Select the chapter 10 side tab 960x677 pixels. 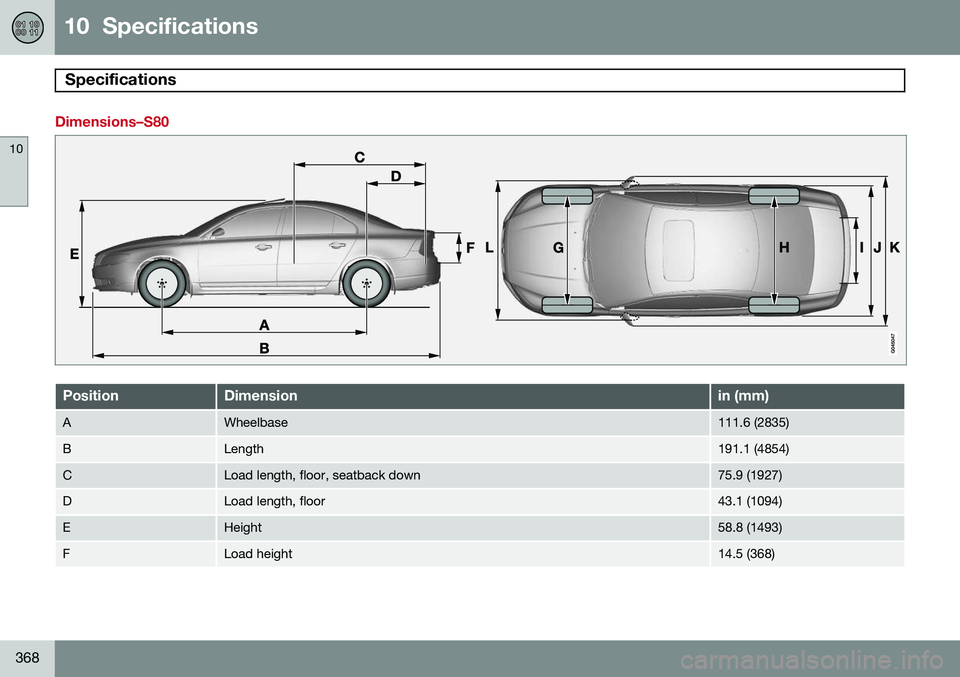(13, 171)
